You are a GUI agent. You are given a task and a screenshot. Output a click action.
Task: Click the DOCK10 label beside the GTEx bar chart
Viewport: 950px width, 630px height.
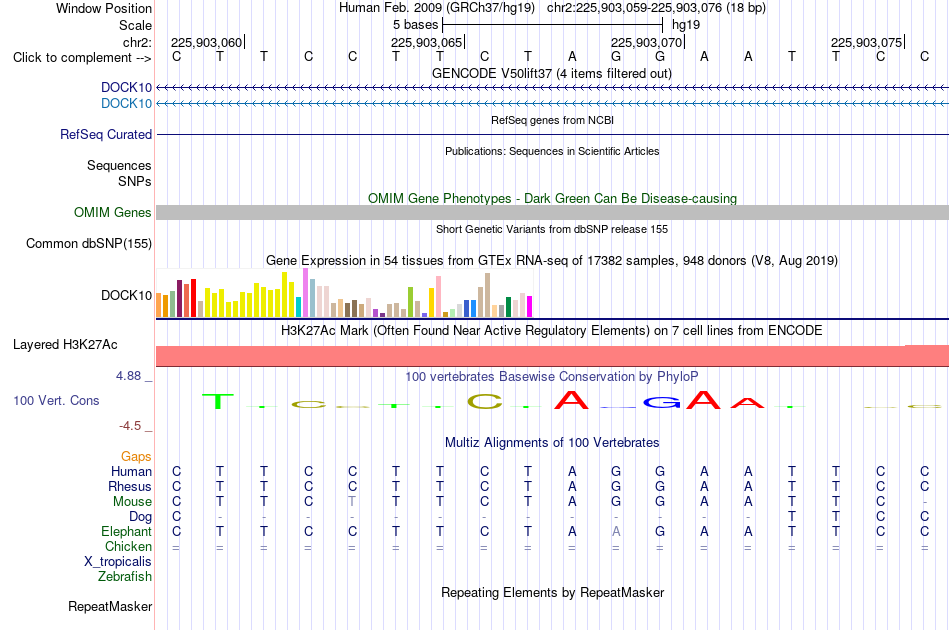tap(127, 295)
